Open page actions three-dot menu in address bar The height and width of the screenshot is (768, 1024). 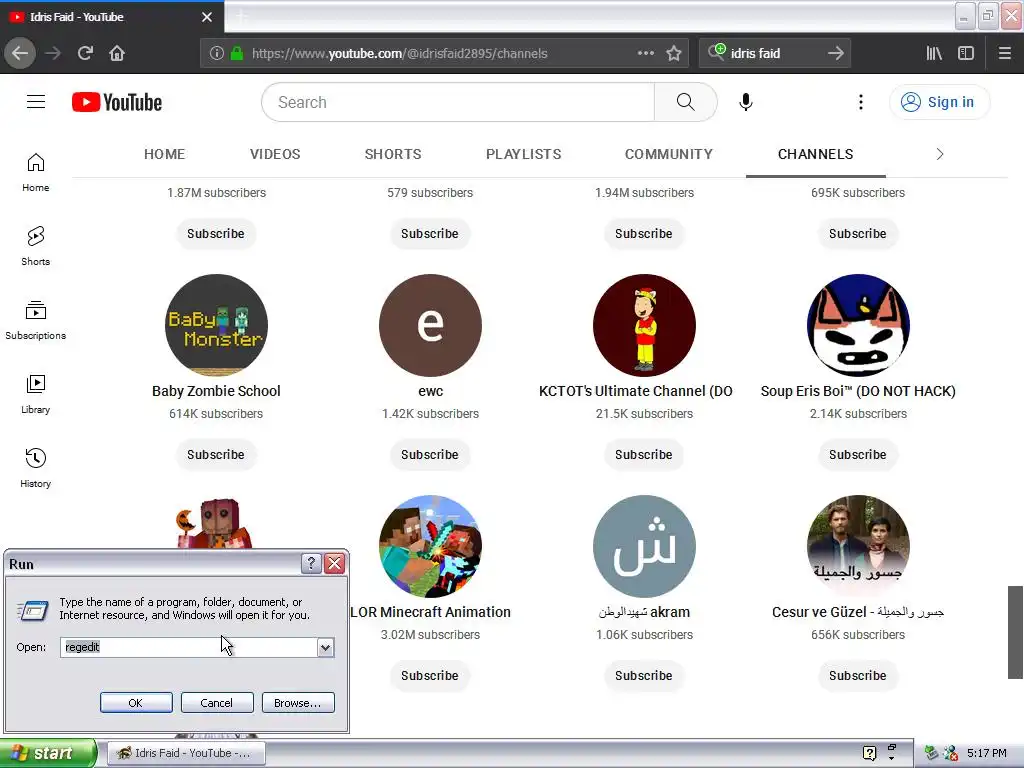point(645,53)
